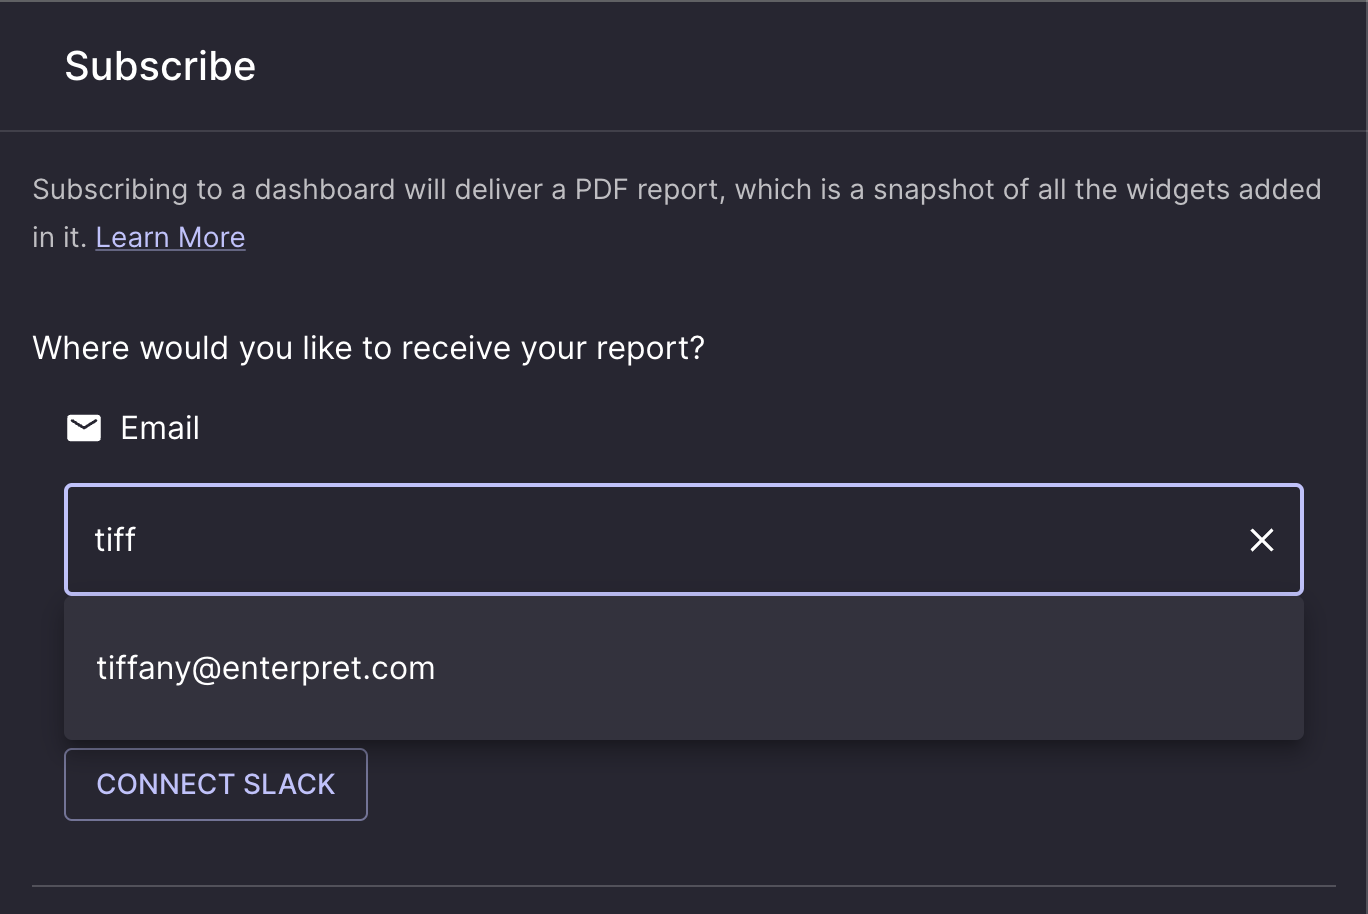Open the Learn More link
Screen dimensions: 1368x914
(170, 237)
